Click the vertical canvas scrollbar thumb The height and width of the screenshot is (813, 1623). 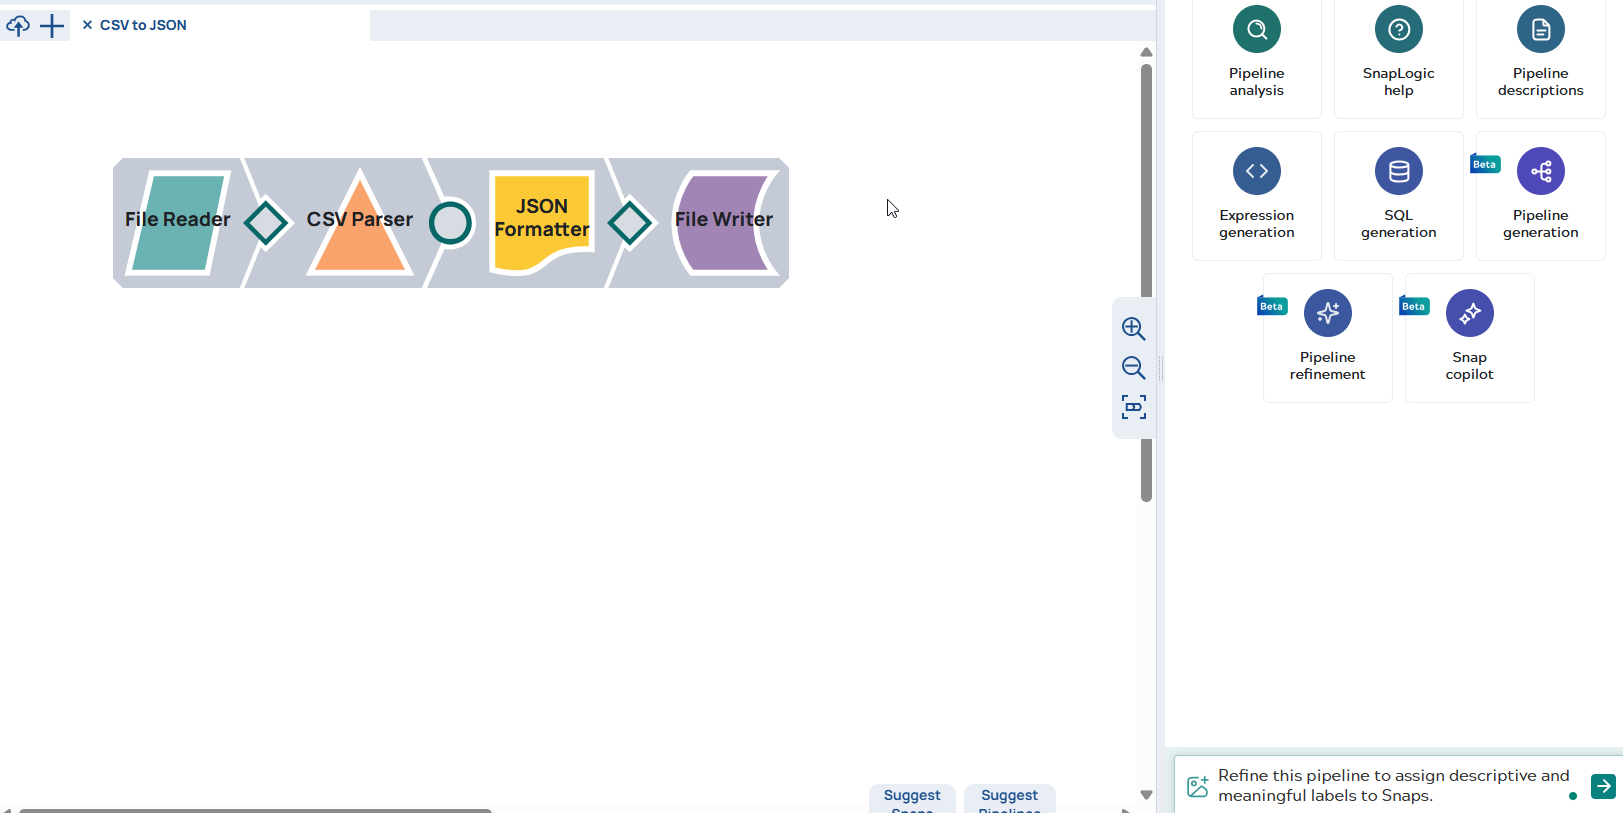point(1146,282)
